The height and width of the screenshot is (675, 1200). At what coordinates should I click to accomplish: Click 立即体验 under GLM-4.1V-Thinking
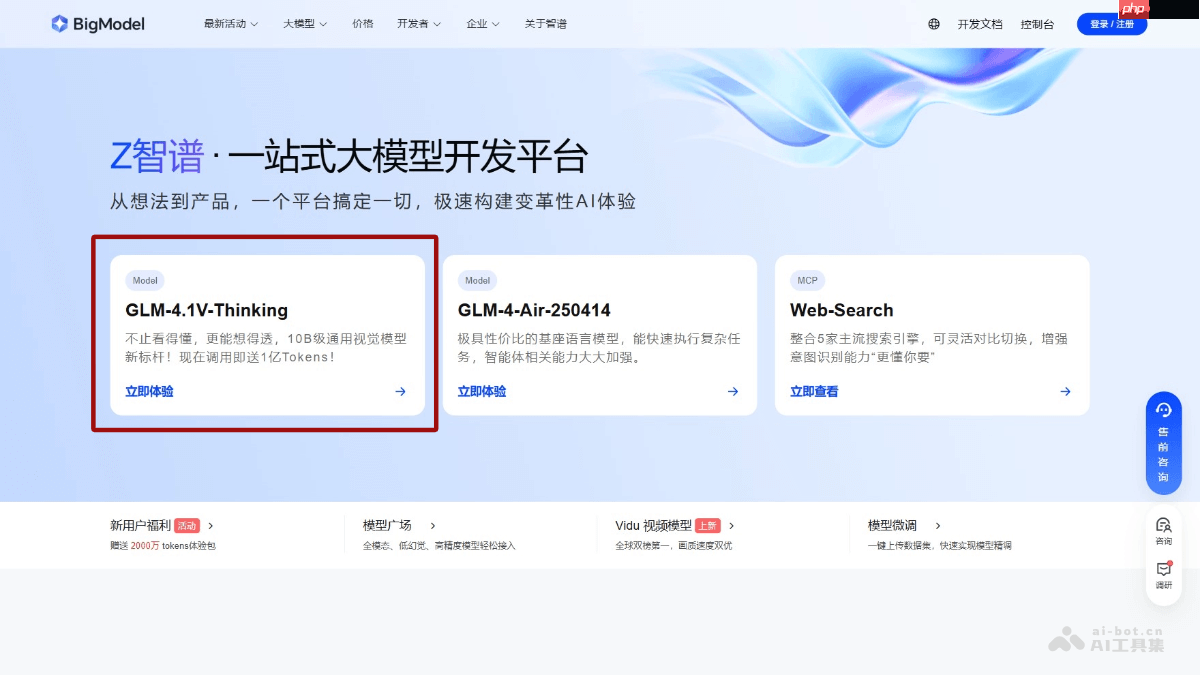click(x=149, y=392)
